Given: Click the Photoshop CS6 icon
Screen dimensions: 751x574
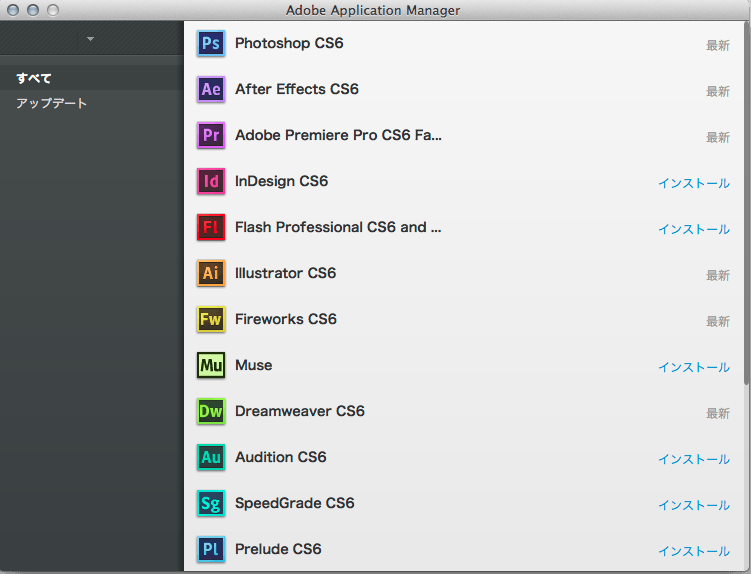Looking at the screenshot, I should coord(211,43).
